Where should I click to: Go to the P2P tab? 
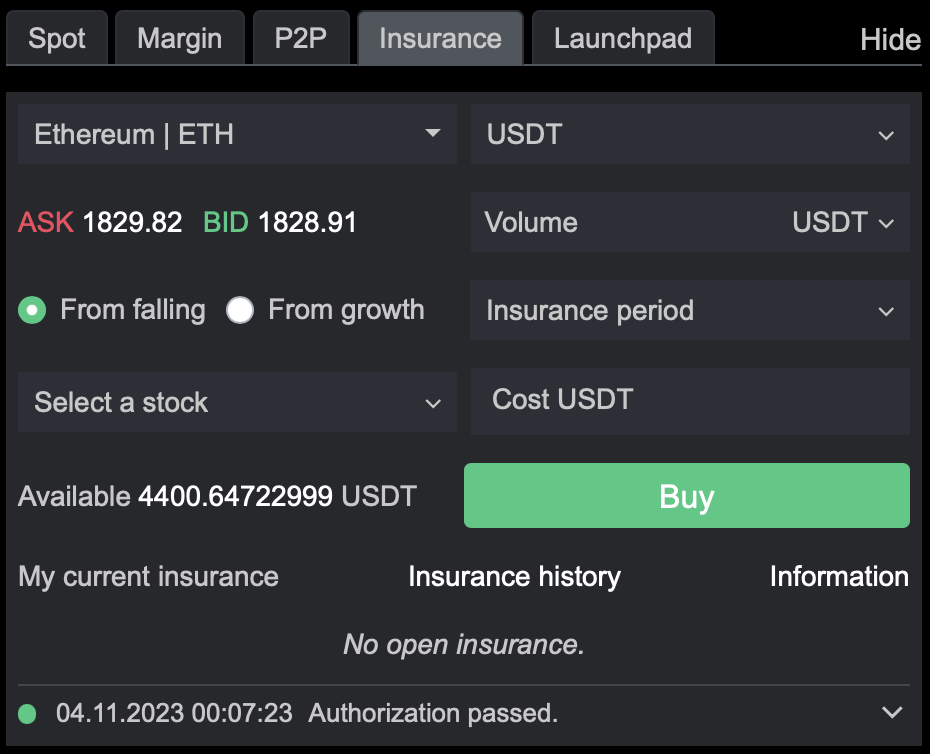301,39
